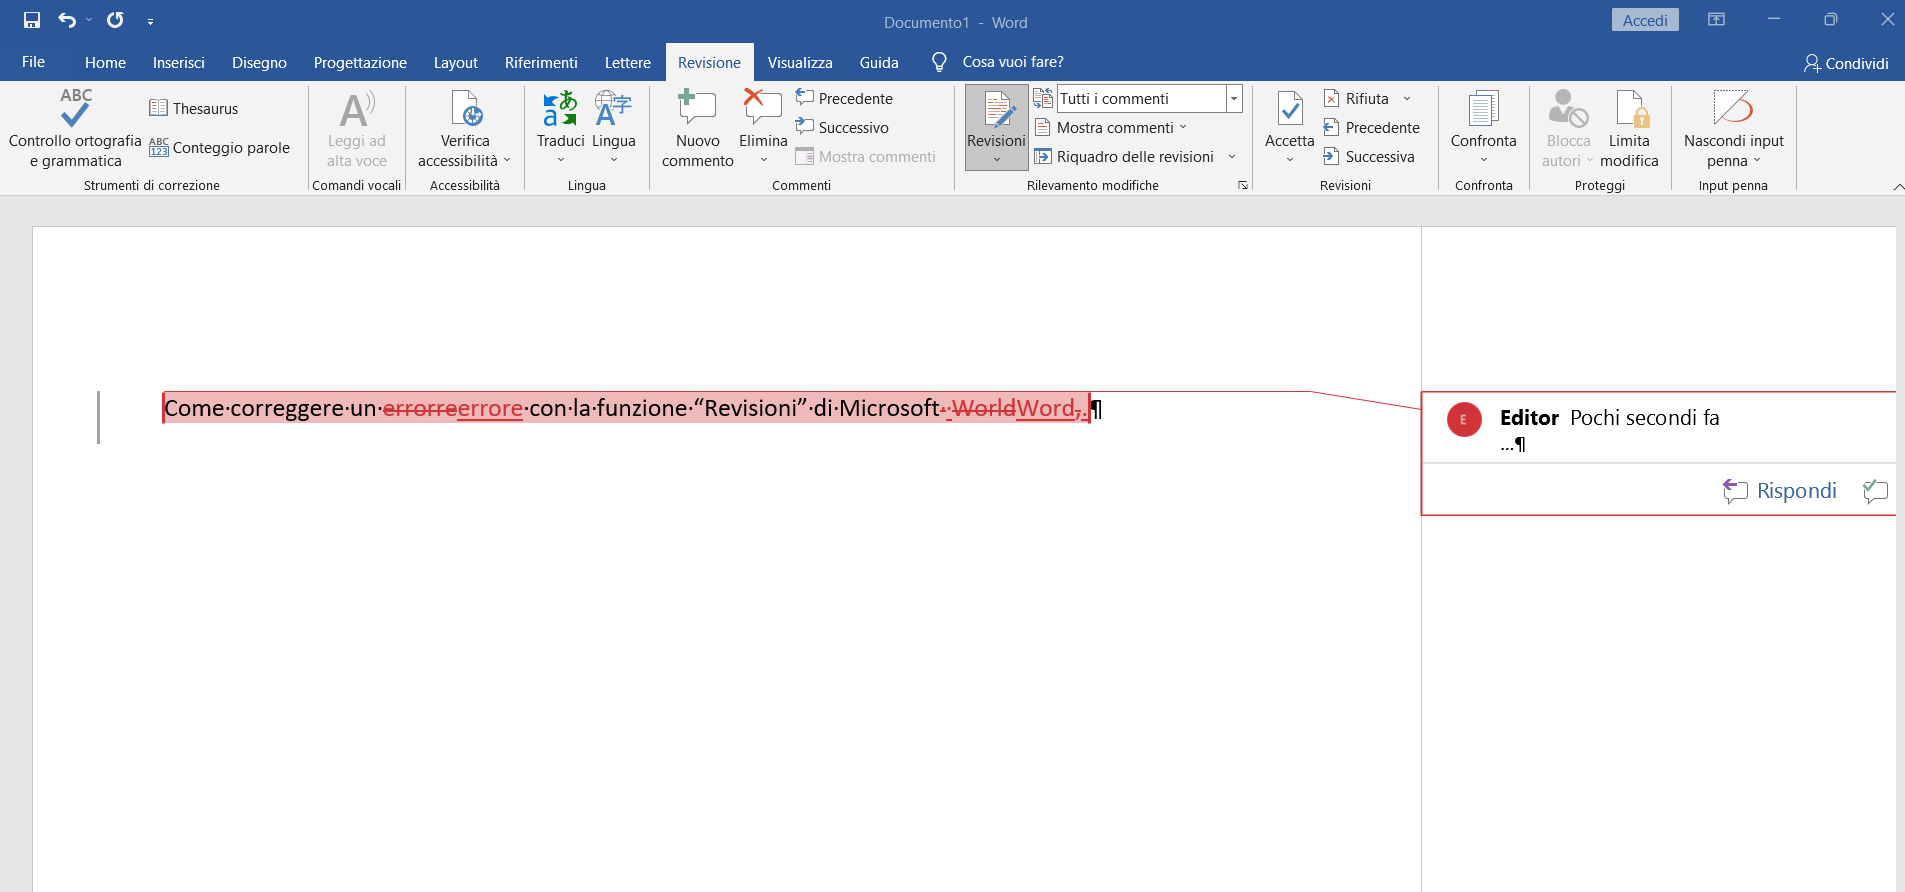The image size is (1905, 892).
Task: Click the Verifica accessibilità icon
Action: point(465,108)
